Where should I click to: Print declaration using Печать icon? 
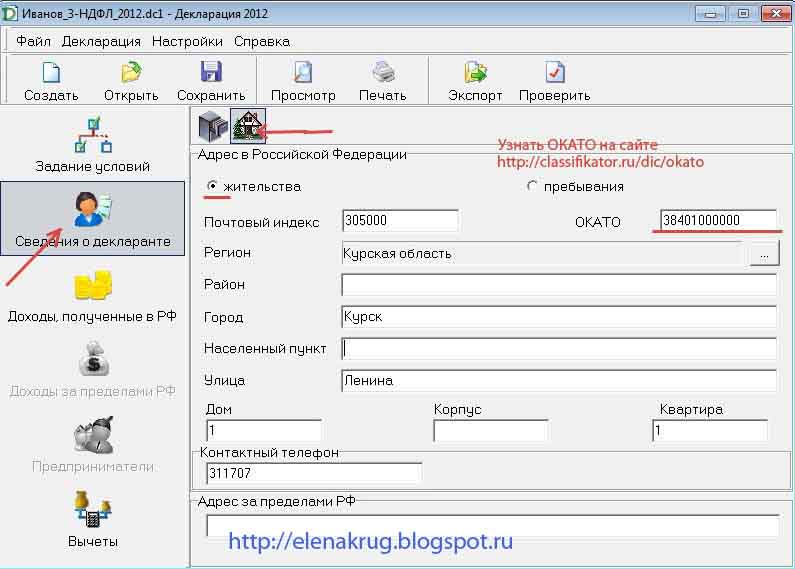click(x=383, y=74)
